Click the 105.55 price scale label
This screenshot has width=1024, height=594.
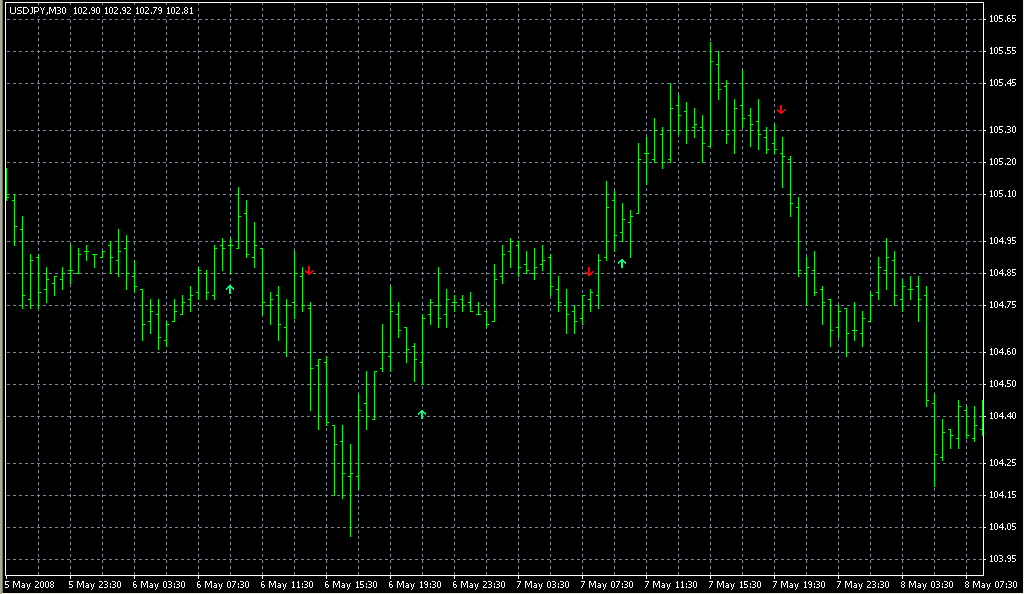coord(1002,51)
